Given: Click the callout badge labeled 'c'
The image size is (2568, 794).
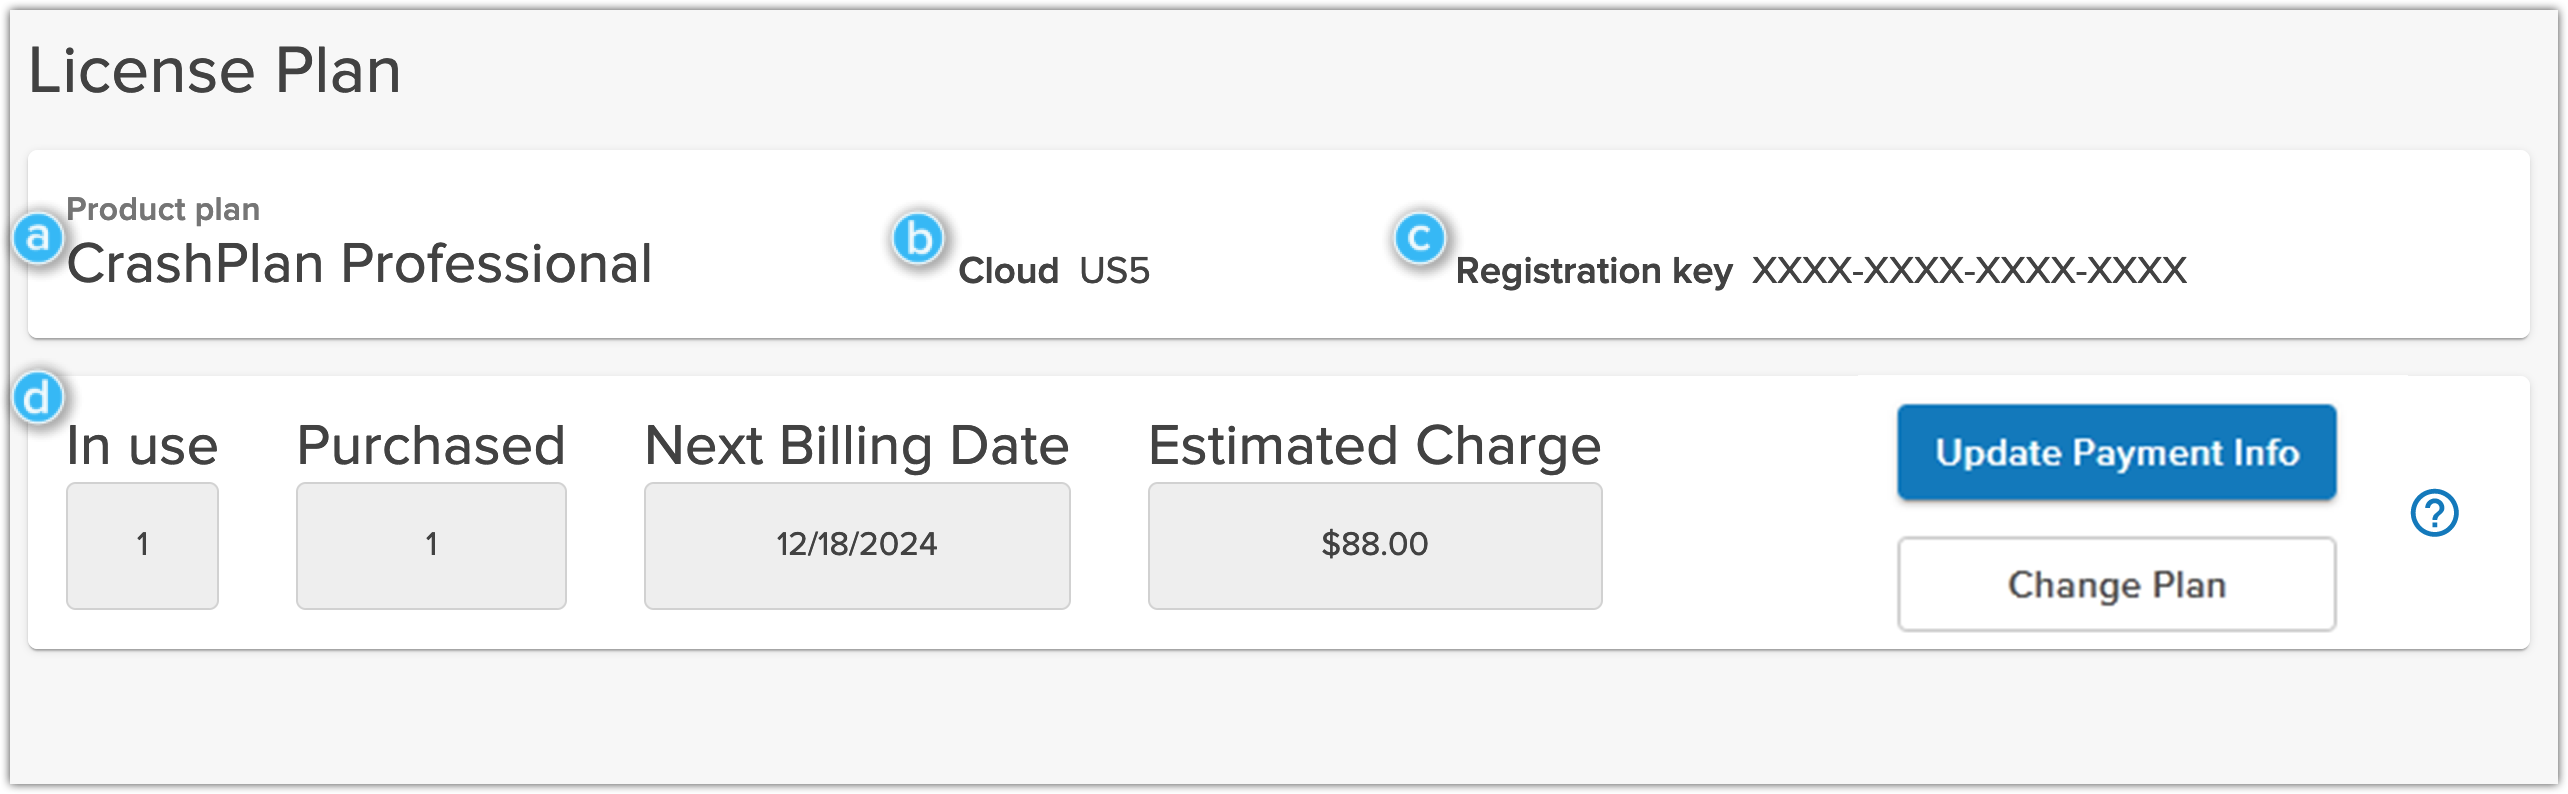Looking at the screenshot, I should [x=1420, y=238].
